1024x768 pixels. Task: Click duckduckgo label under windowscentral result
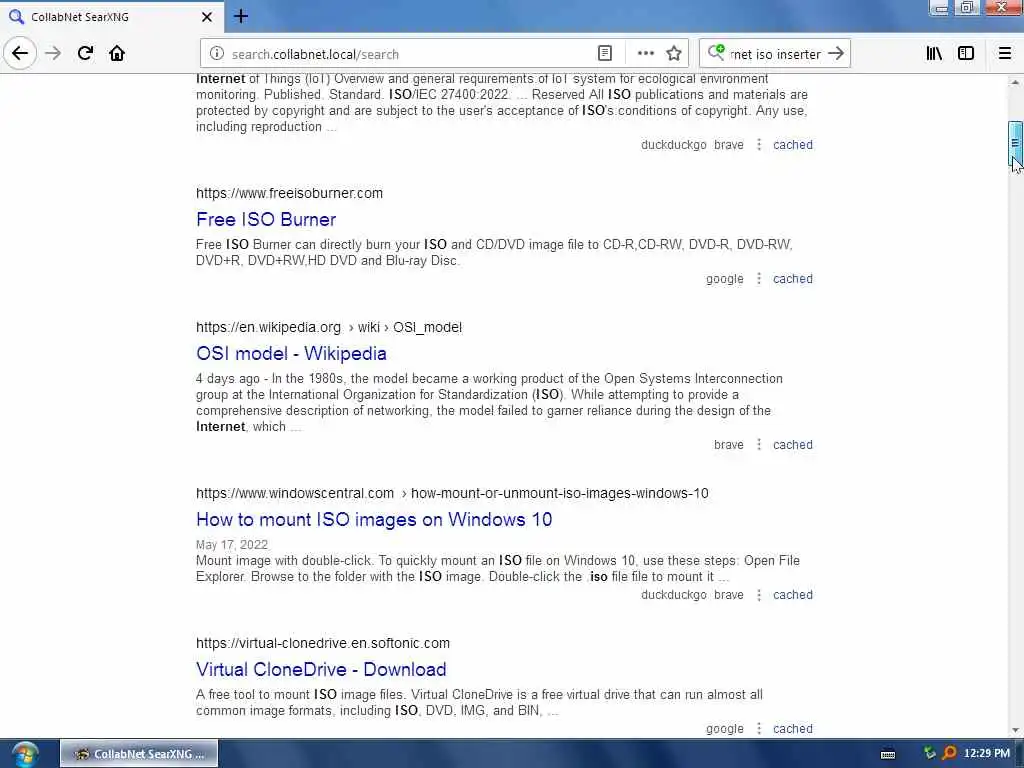(674, 595)
